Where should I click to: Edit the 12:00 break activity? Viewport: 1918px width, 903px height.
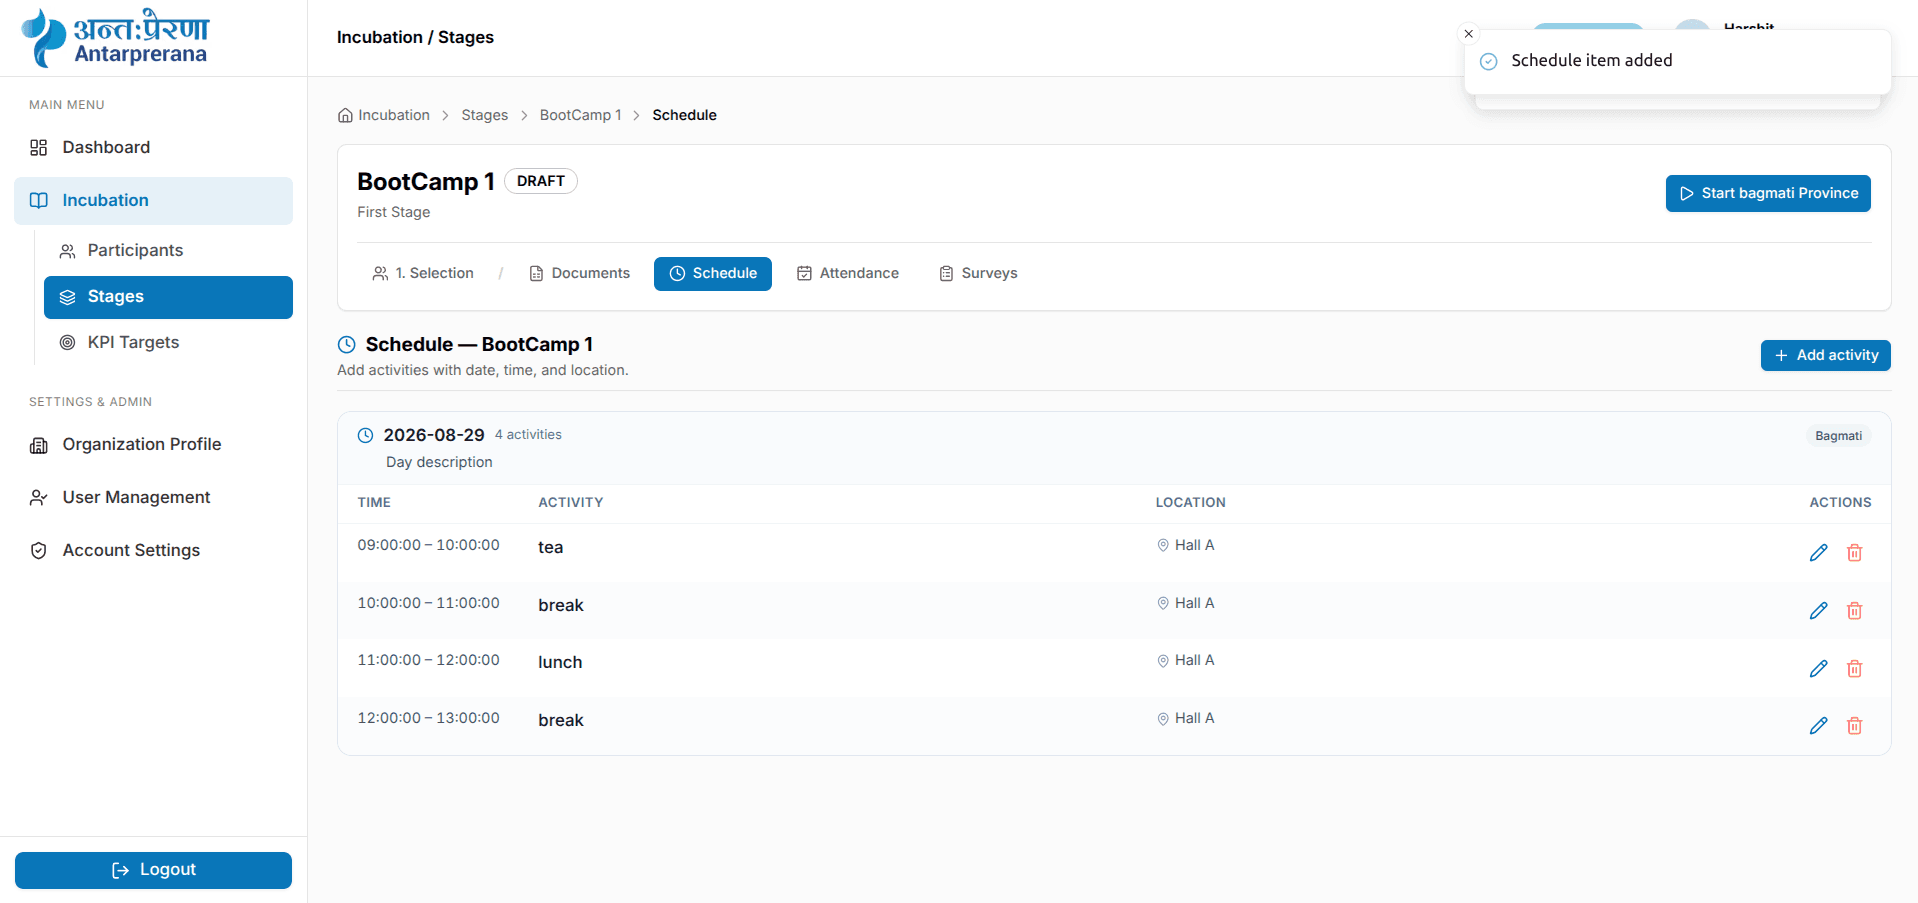pyautogui.click(x=1818, y=726)
